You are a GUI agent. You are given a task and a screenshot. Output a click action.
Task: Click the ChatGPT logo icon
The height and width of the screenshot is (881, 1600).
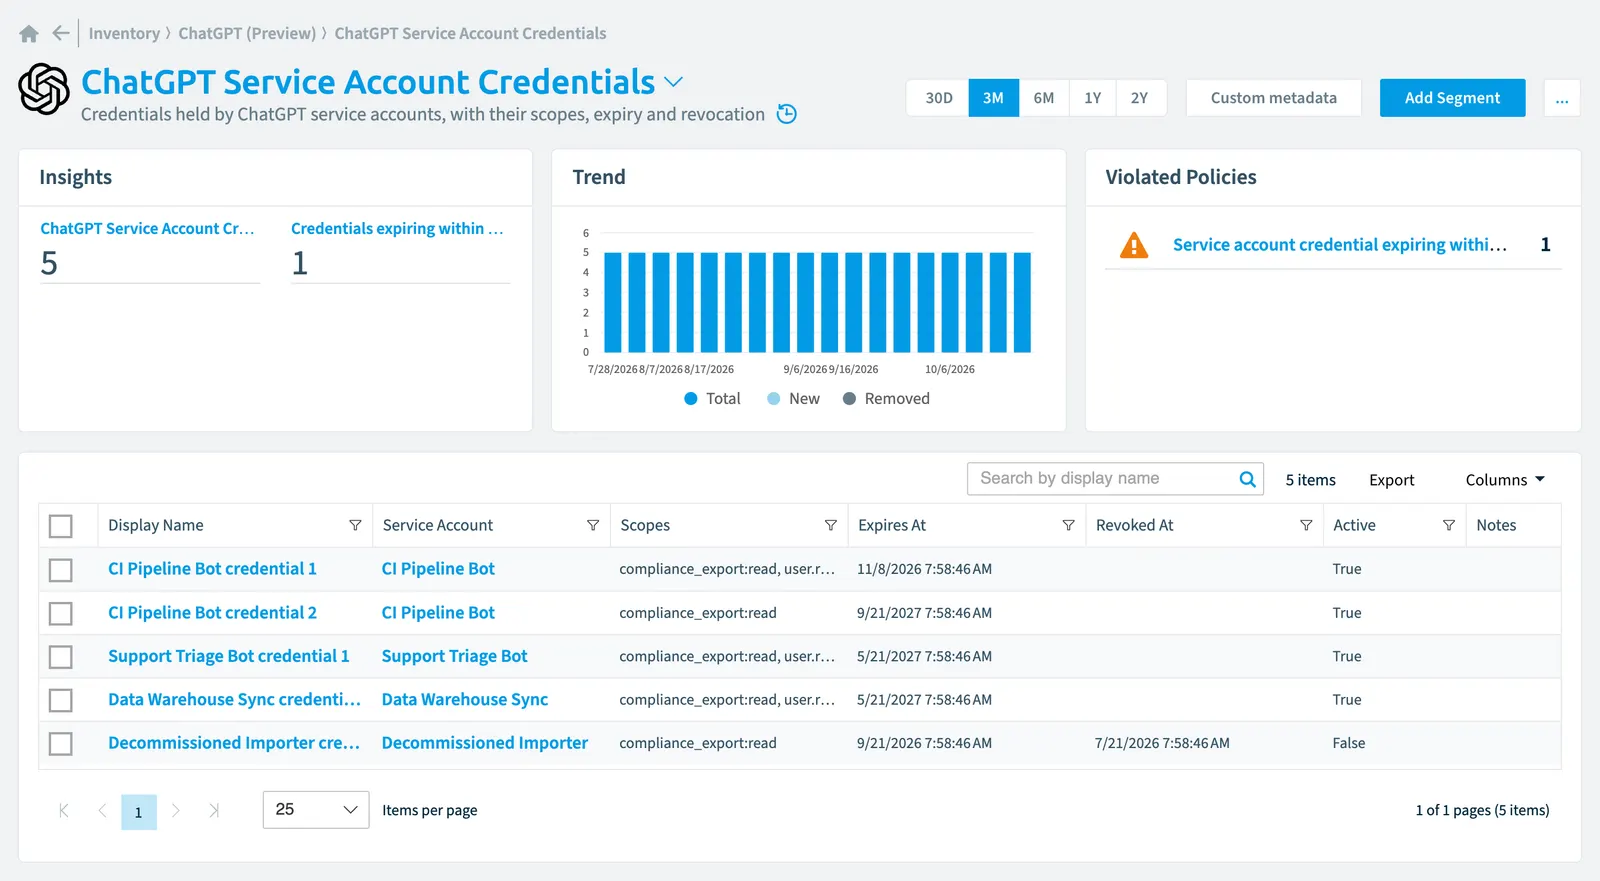(x=44, y=89)
